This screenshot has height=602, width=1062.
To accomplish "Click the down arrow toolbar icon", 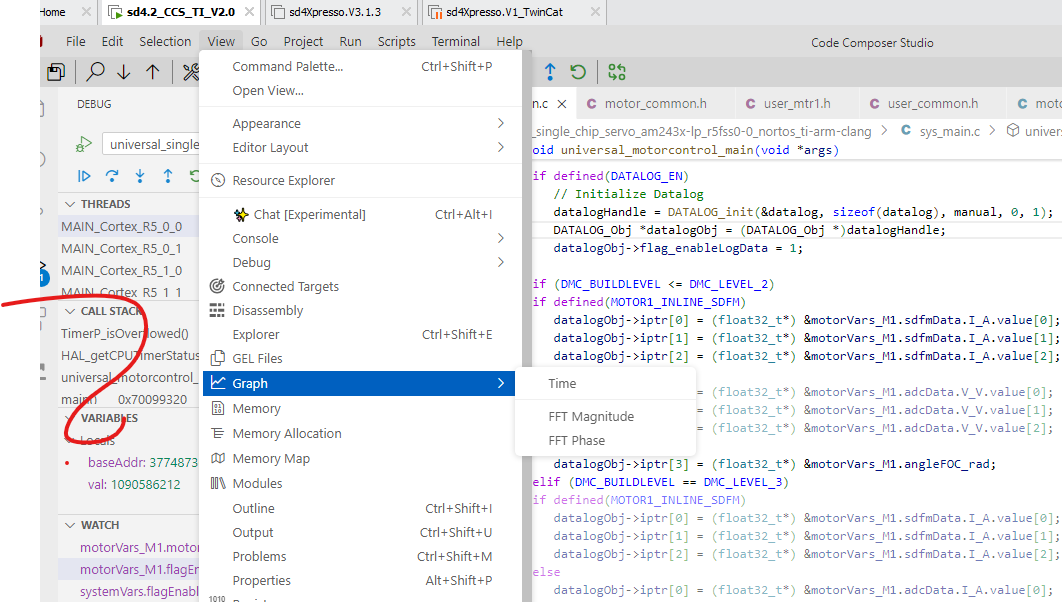I will [x=124, y=72].
